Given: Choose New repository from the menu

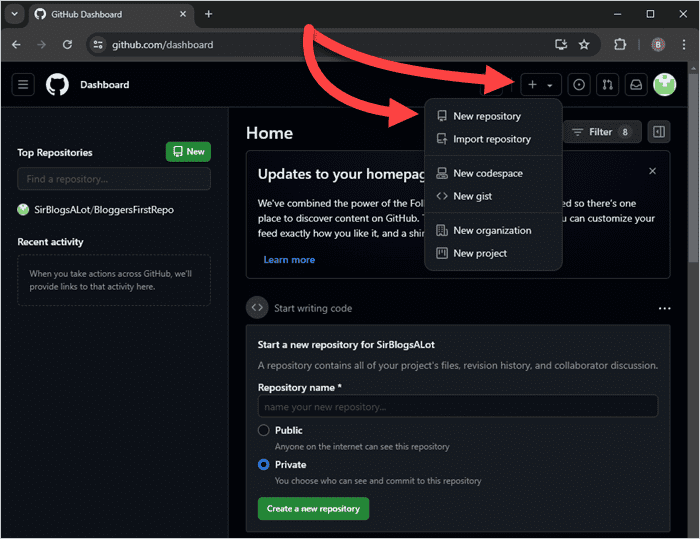Looking at the screenshot, I should tap(493, 116).
